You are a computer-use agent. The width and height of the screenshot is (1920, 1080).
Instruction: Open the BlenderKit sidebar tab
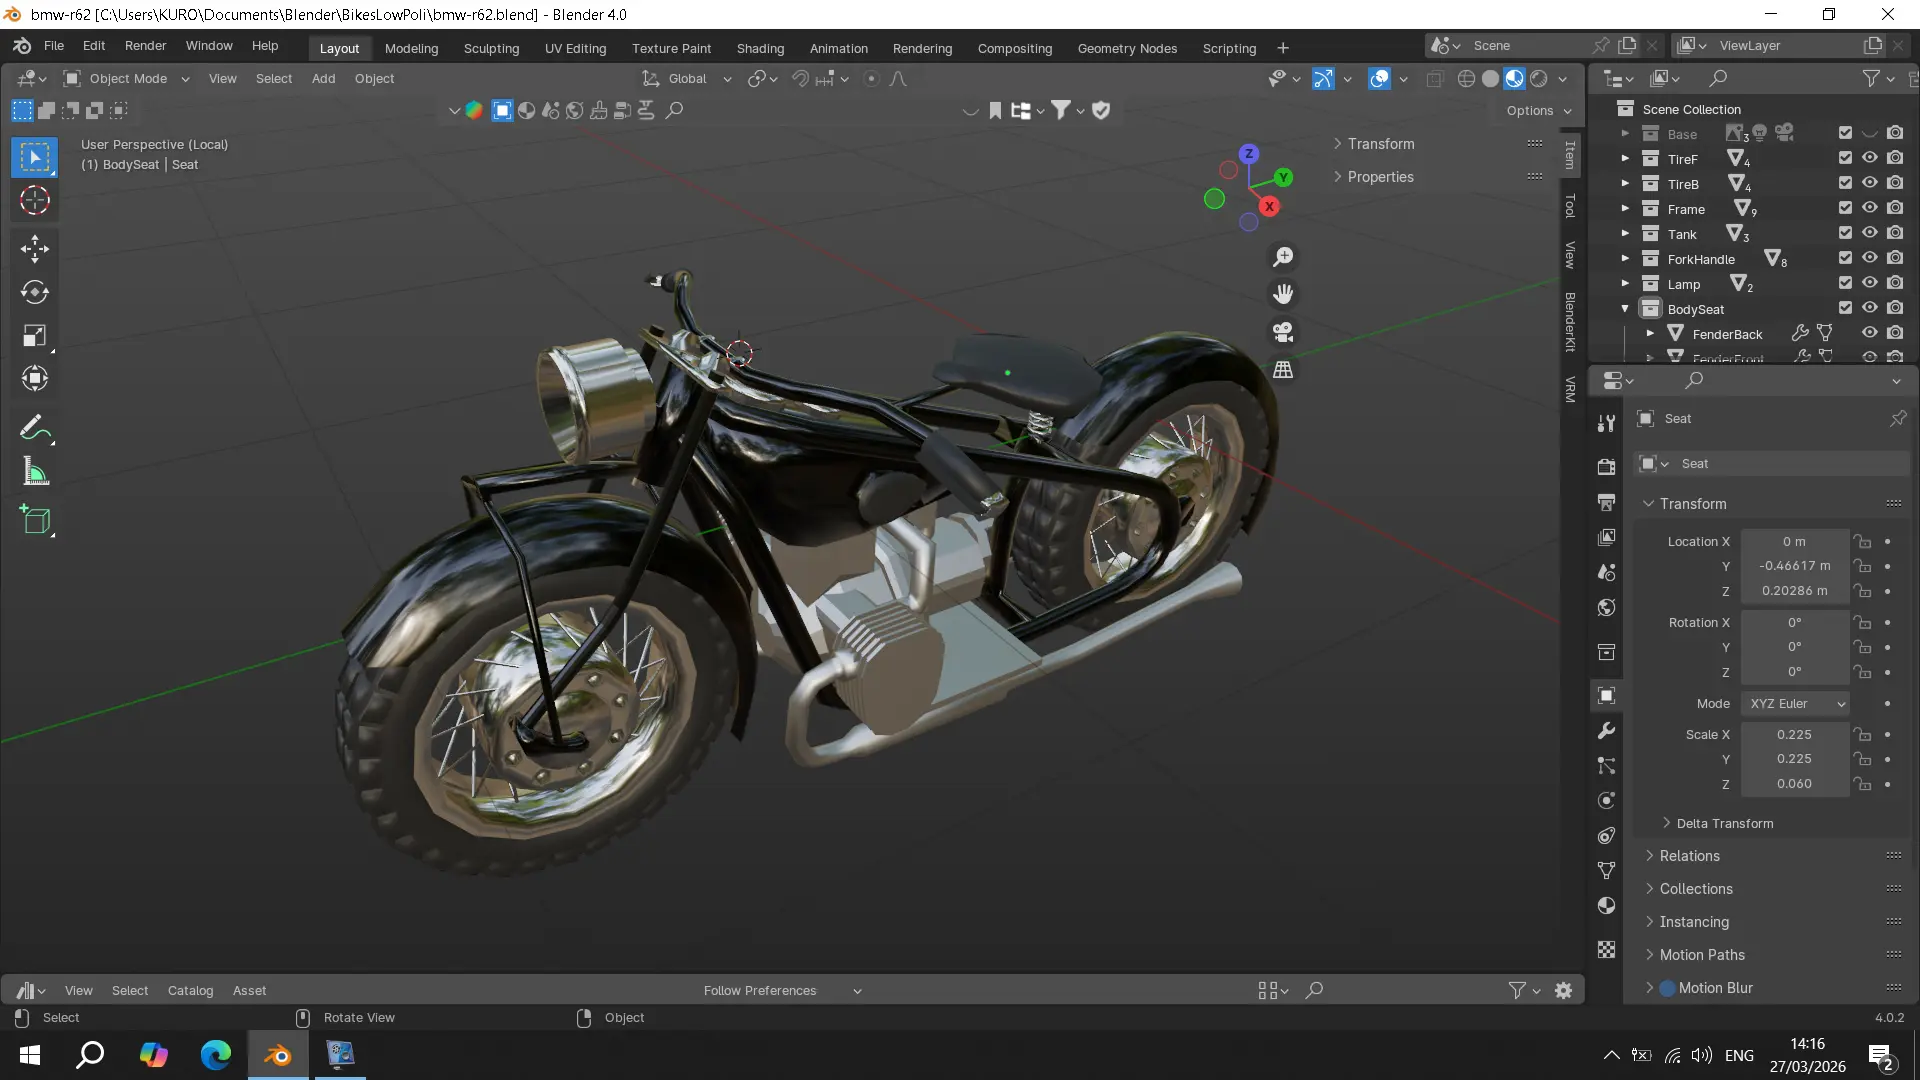pos(1570,322)
